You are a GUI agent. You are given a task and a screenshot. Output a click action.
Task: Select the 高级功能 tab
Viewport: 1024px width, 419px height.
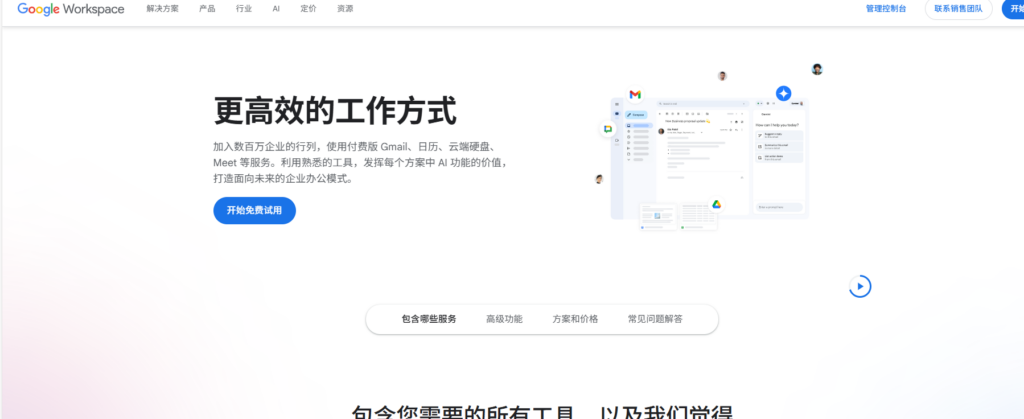(x=504, y=319)
